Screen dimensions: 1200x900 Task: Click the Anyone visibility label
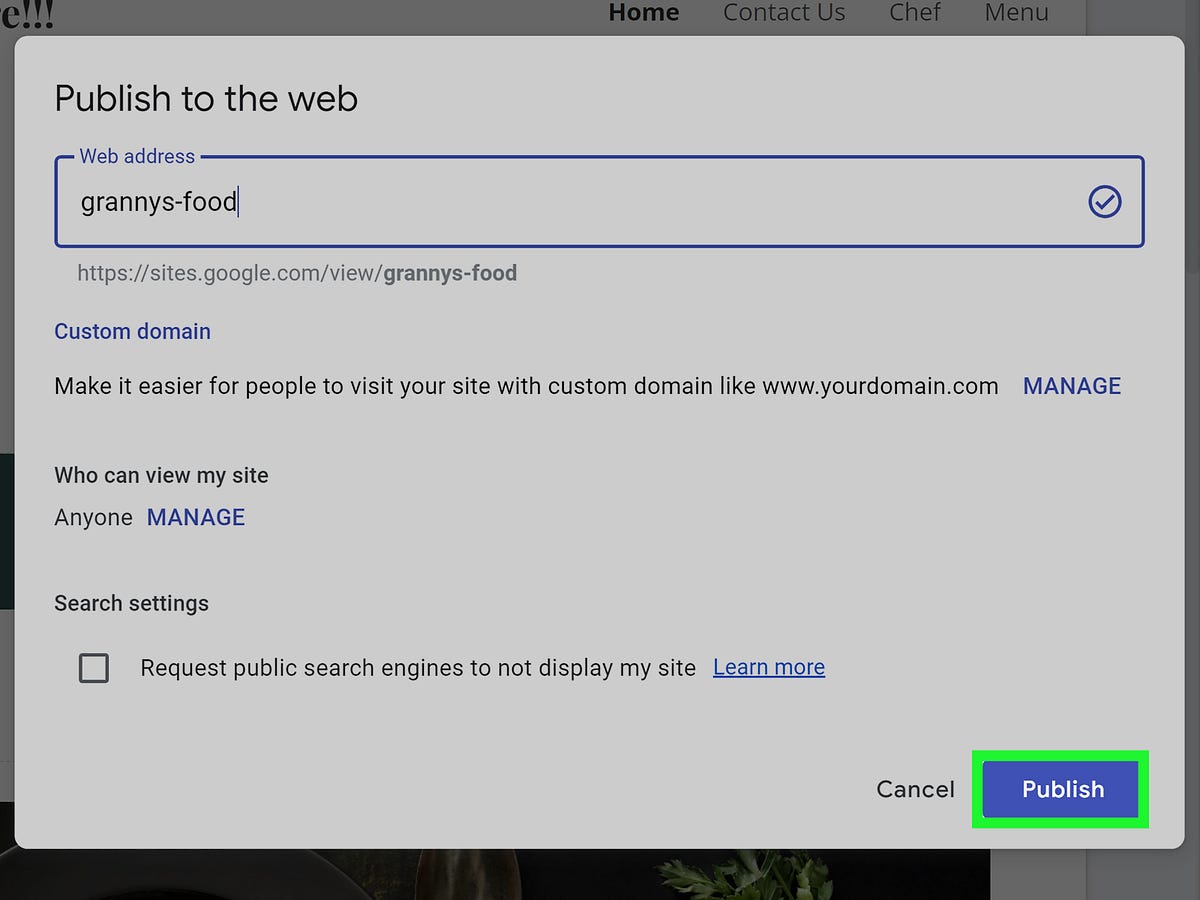click(93, 517)
